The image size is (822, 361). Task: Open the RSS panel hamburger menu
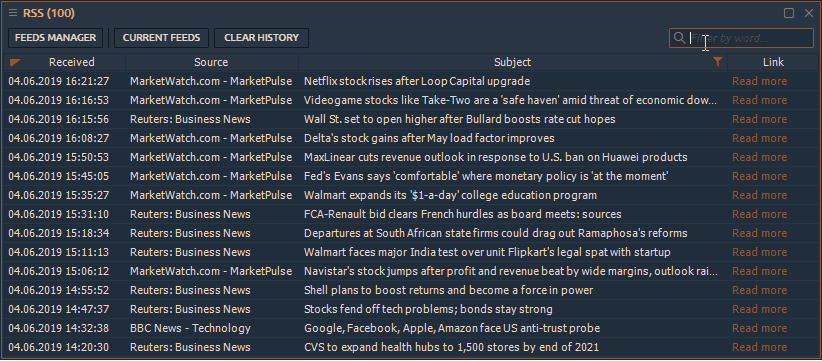click(13, 13)
